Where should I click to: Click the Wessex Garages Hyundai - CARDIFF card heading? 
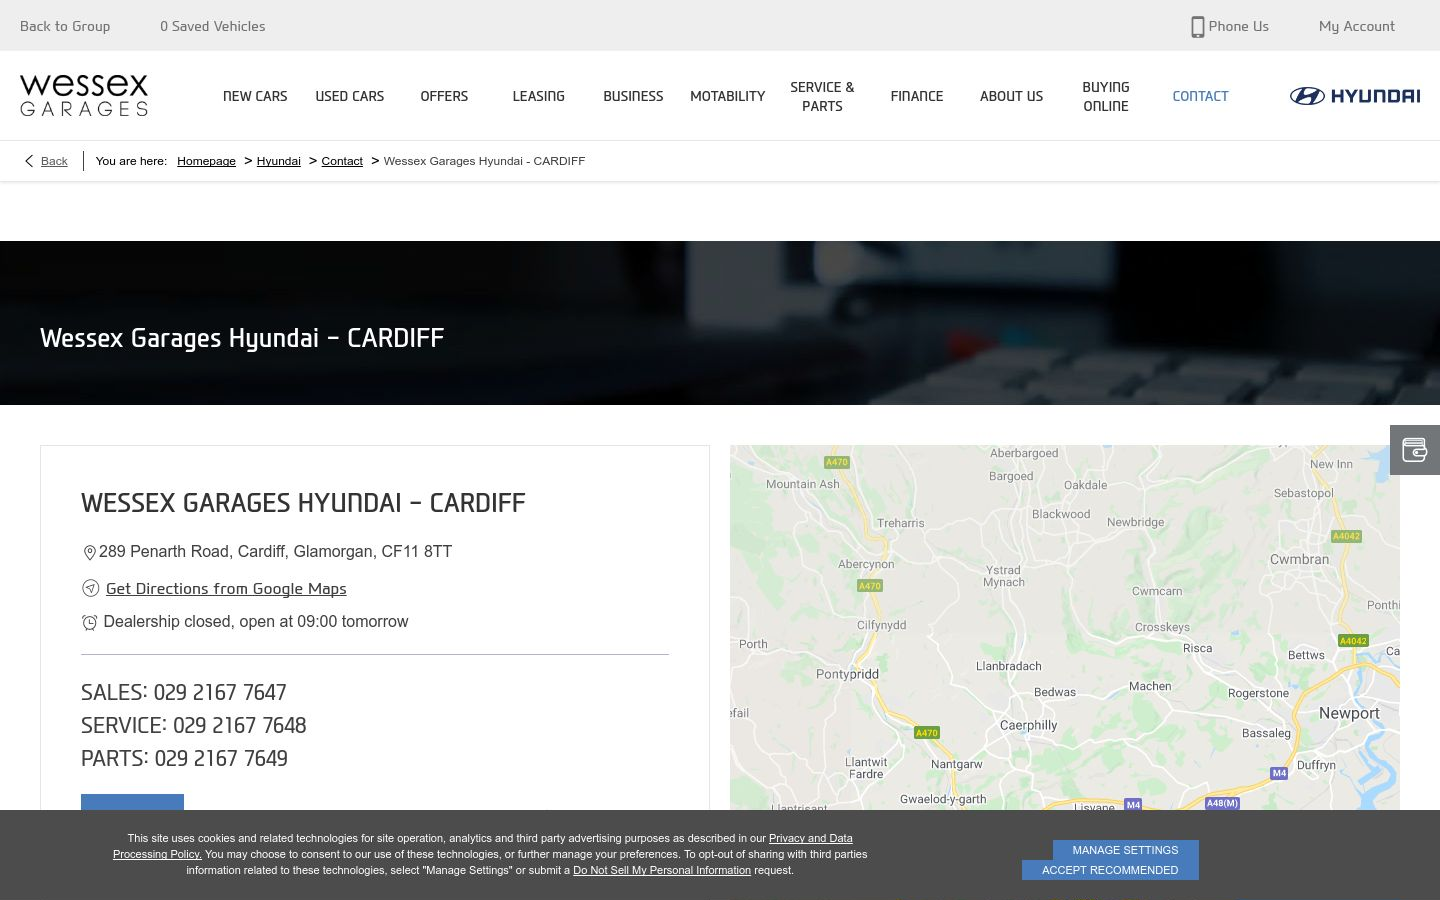[x=303, y=503]
